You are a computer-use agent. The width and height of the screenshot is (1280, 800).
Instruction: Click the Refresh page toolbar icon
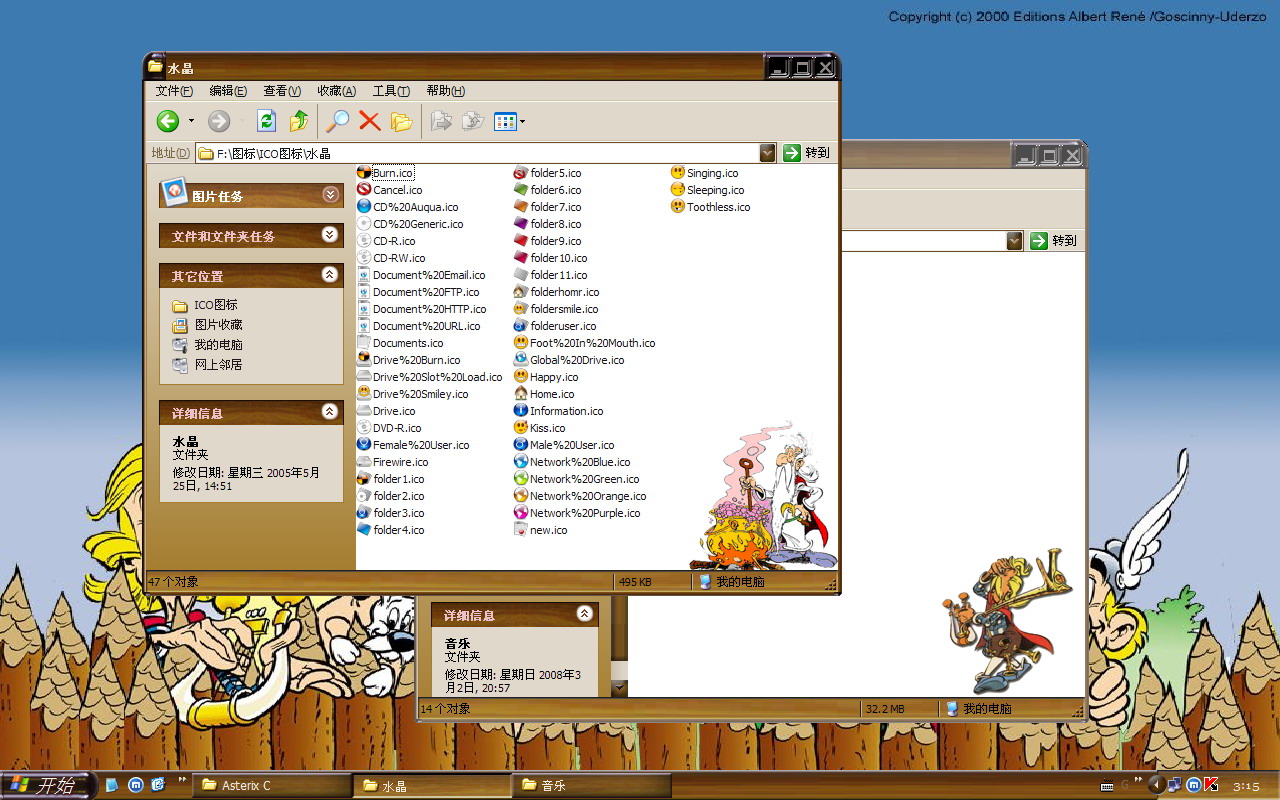coord(266,121)
